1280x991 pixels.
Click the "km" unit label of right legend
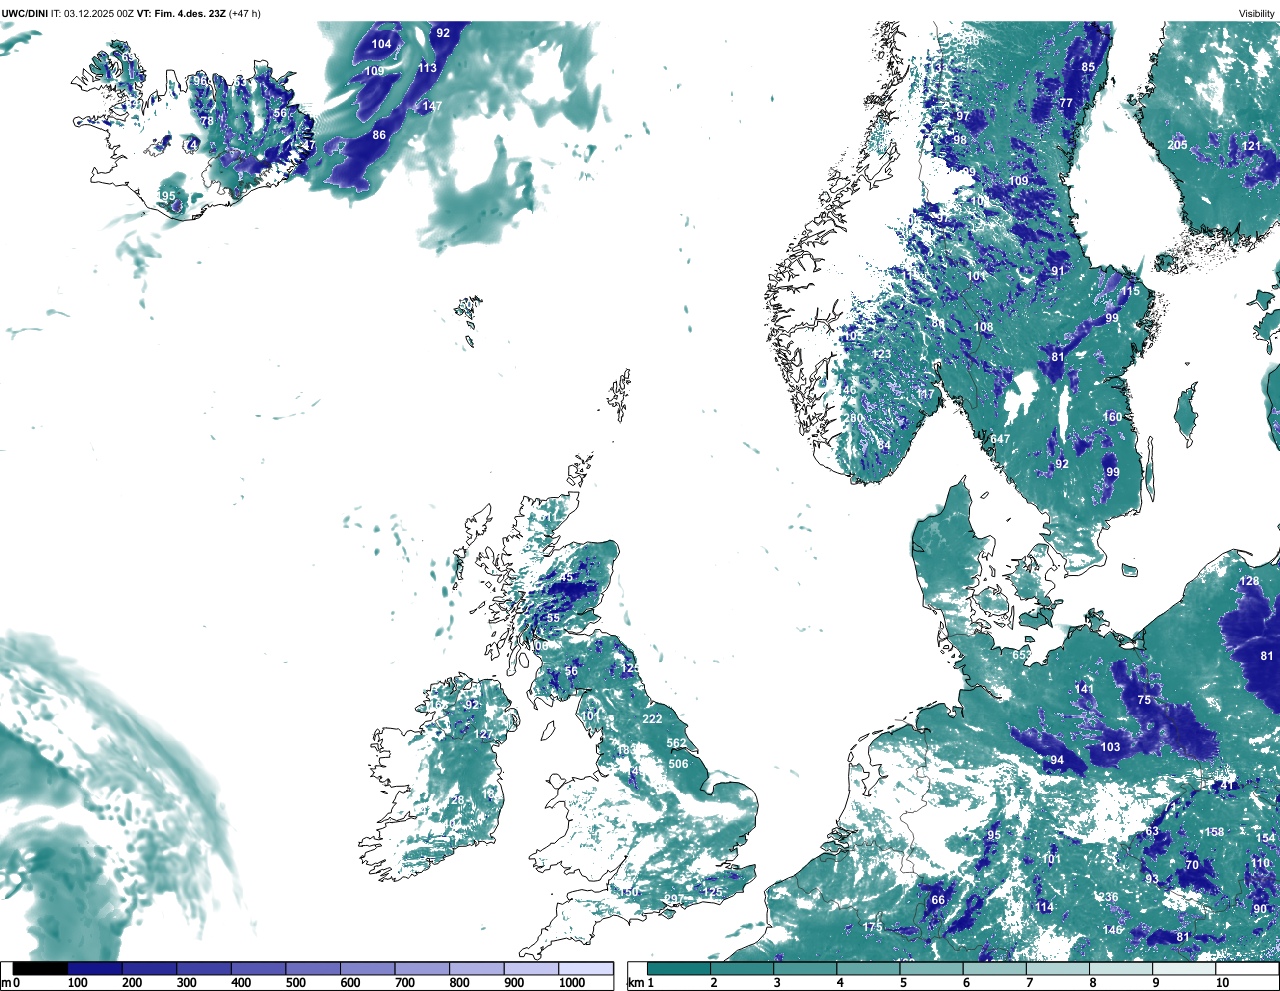point(634,983)
